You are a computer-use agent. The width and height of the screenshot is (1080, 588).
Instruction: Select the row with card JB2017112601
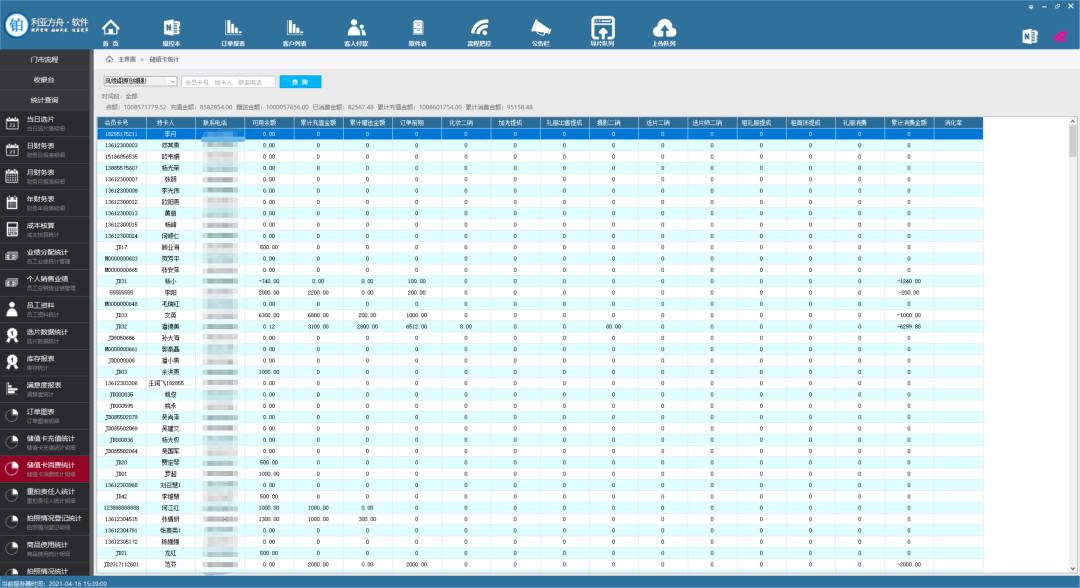click(x=540, y=564)
